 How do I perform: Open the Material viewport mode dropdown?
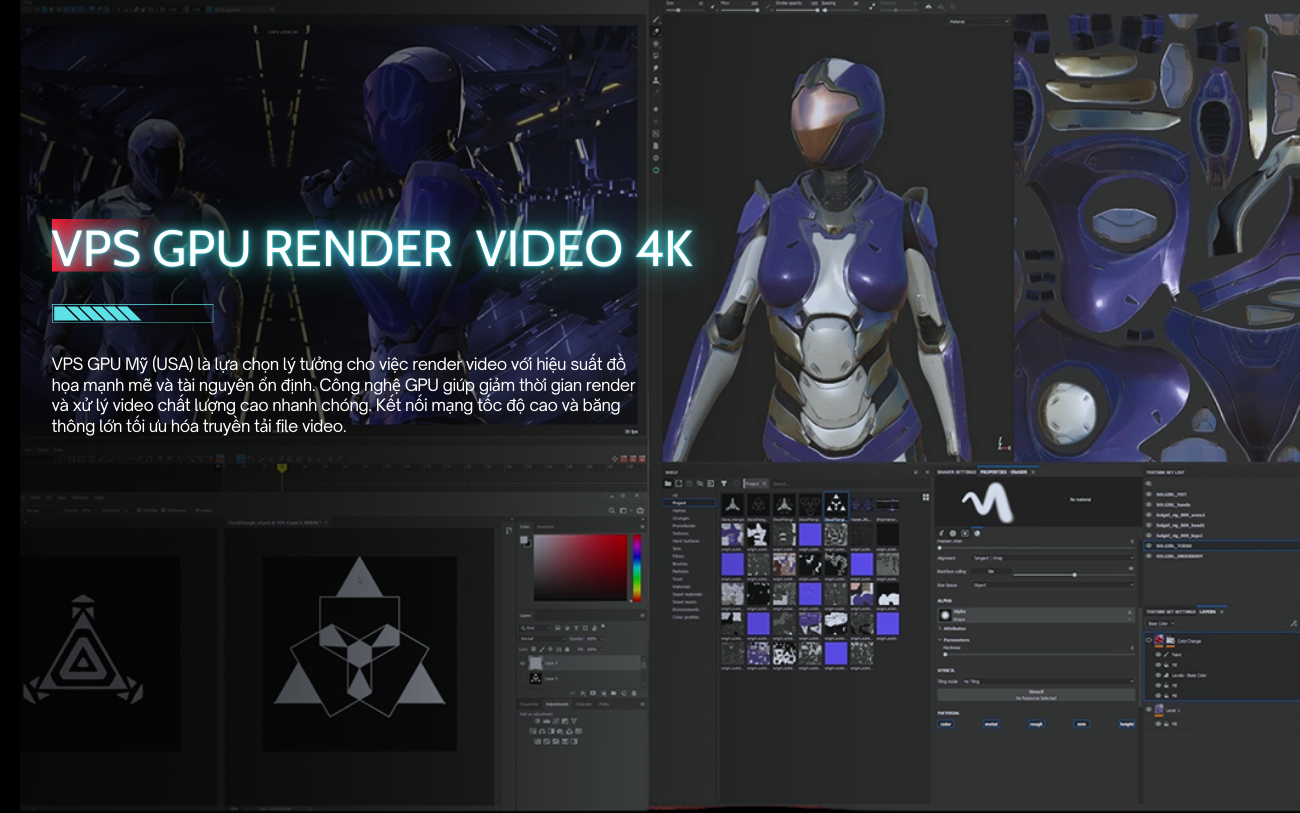pos(980,22)
